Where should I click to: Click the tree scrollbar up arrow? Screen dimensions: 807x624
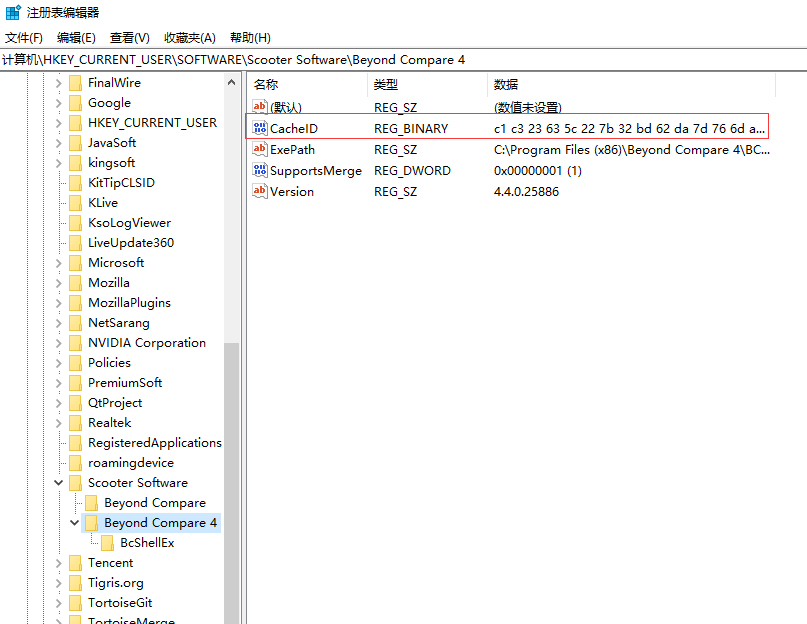coord(232,82)
